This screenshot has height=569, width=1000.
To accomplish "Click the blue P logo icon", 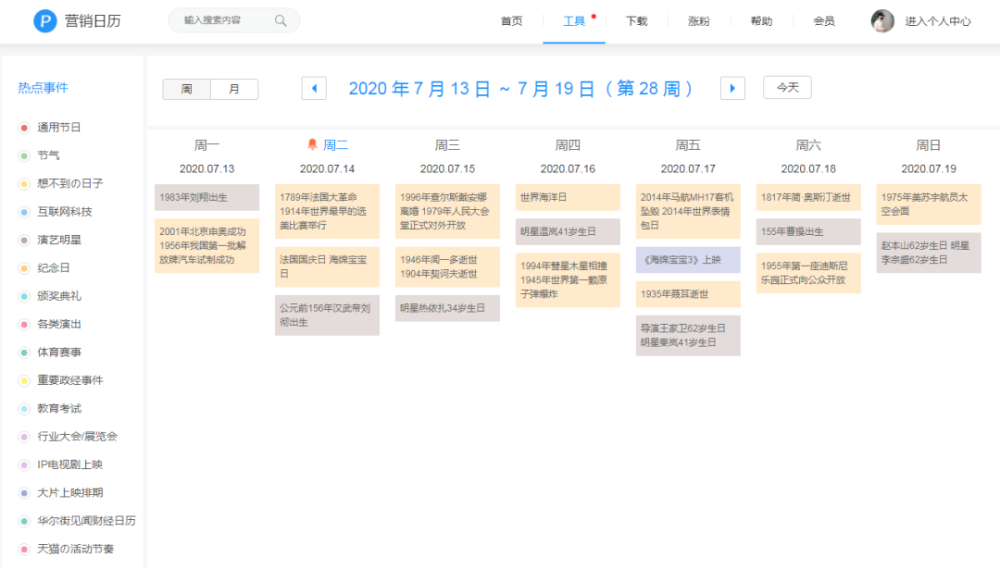I will pyautogui.click(x=45, y=21).
